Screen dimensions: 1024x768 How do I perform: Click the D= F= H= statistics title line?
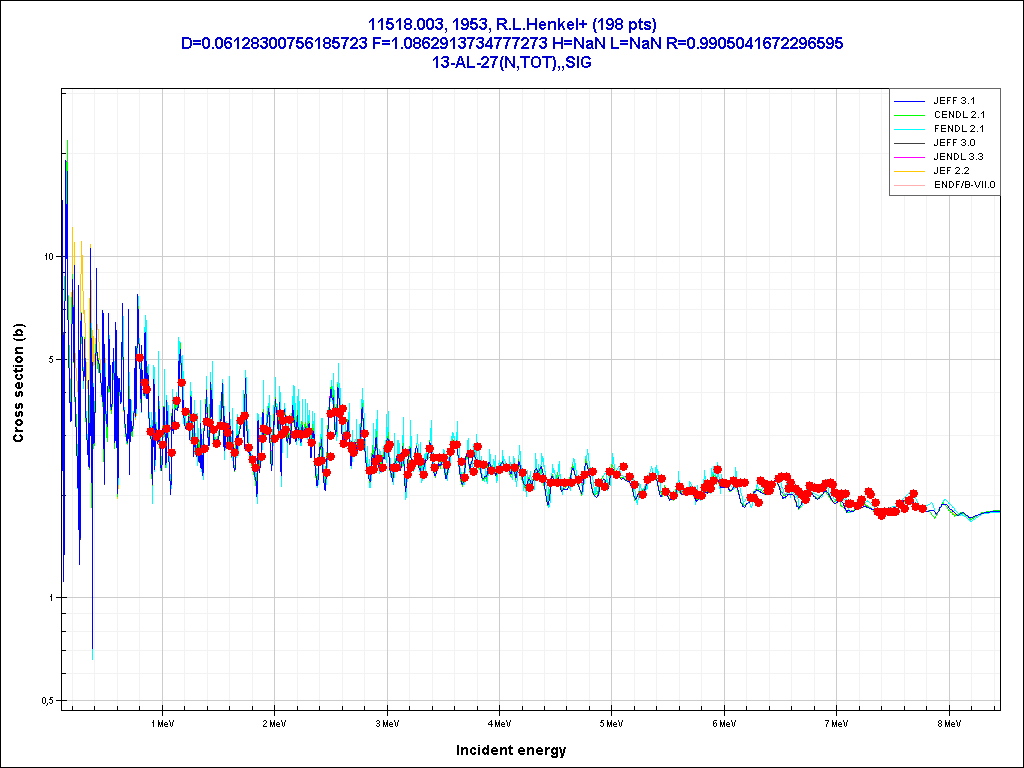[x=512, y=43]
